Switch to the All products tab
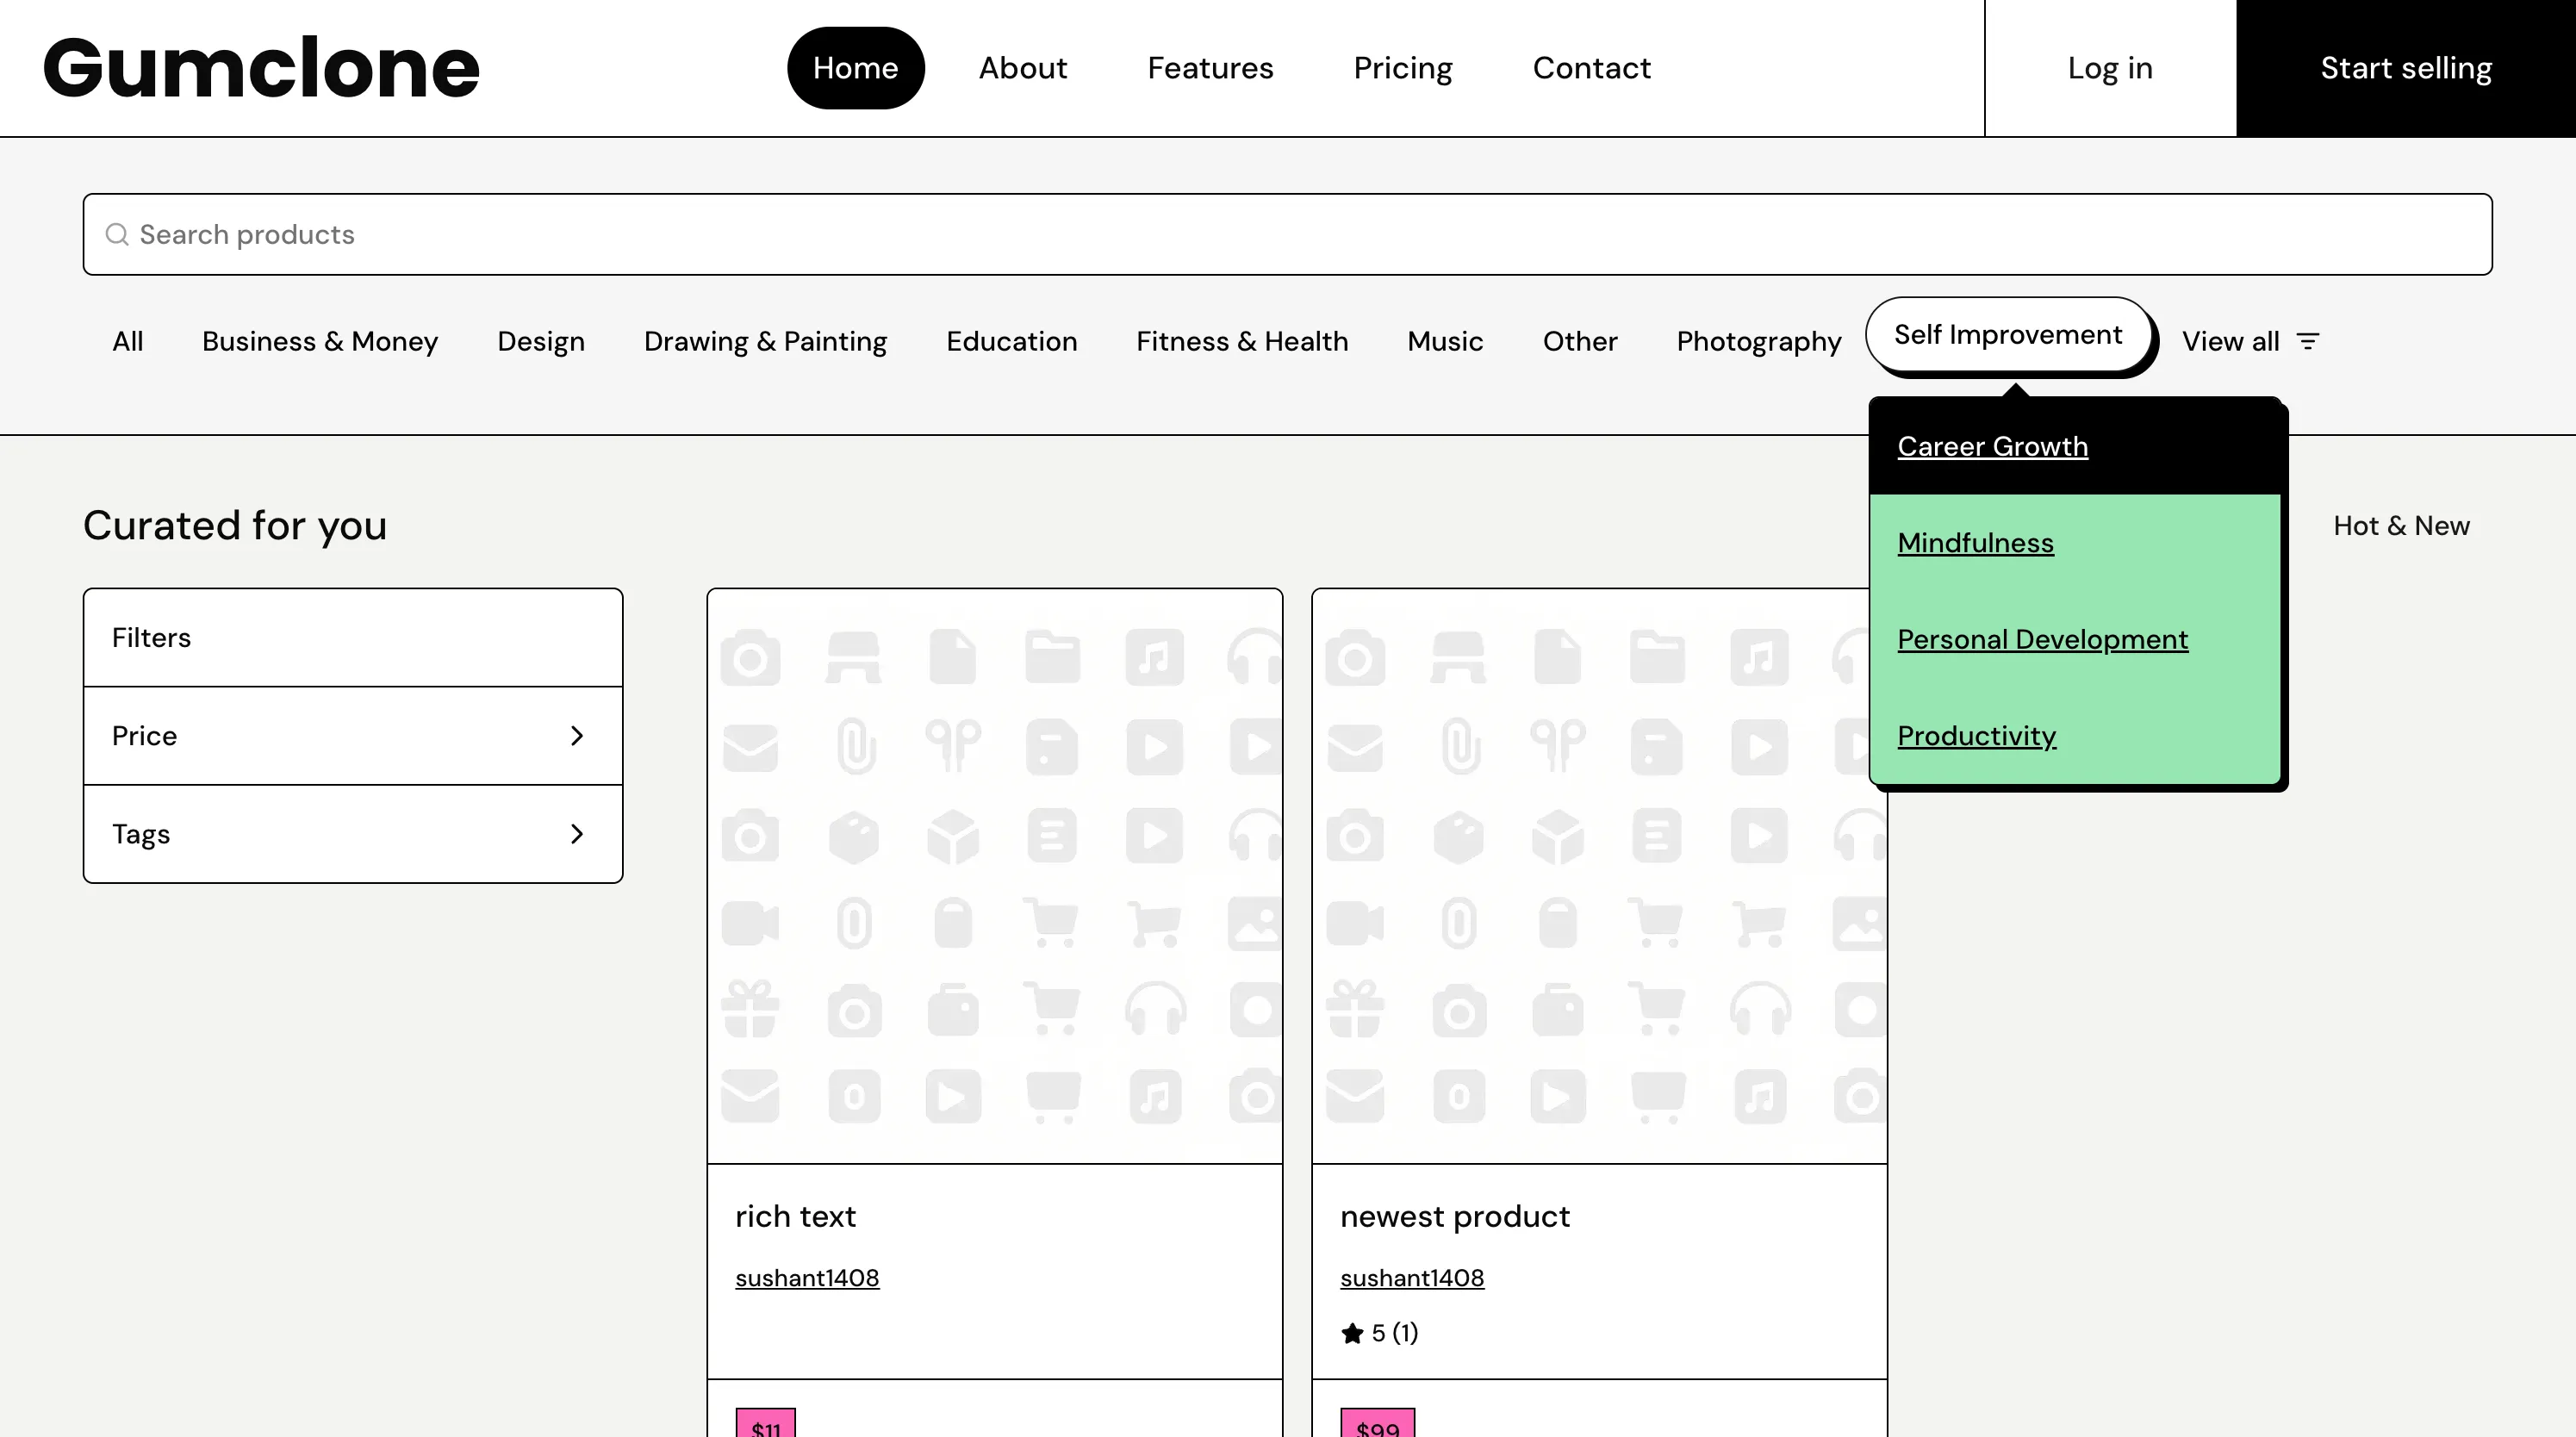The image size is (2576, 1437). click(x=127, y=341)
